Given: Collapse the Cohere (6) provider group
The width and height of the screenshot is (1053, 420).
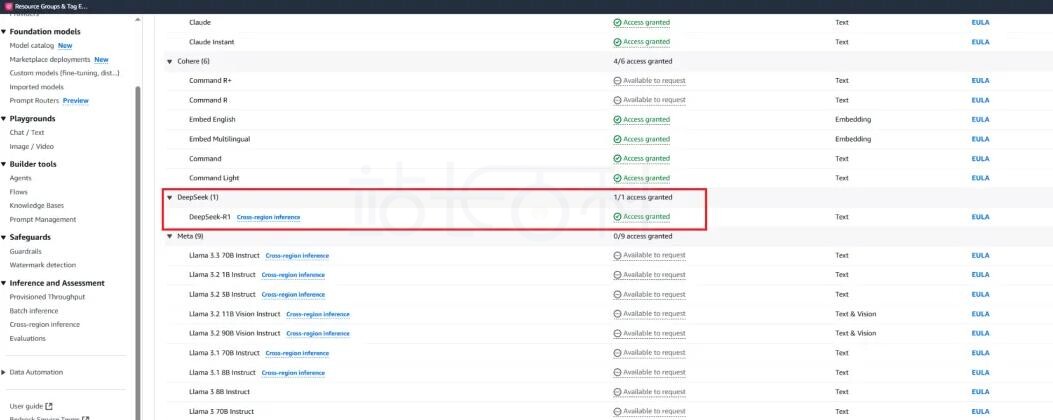Looking at the screenshot, I should (x=170, y=61).
